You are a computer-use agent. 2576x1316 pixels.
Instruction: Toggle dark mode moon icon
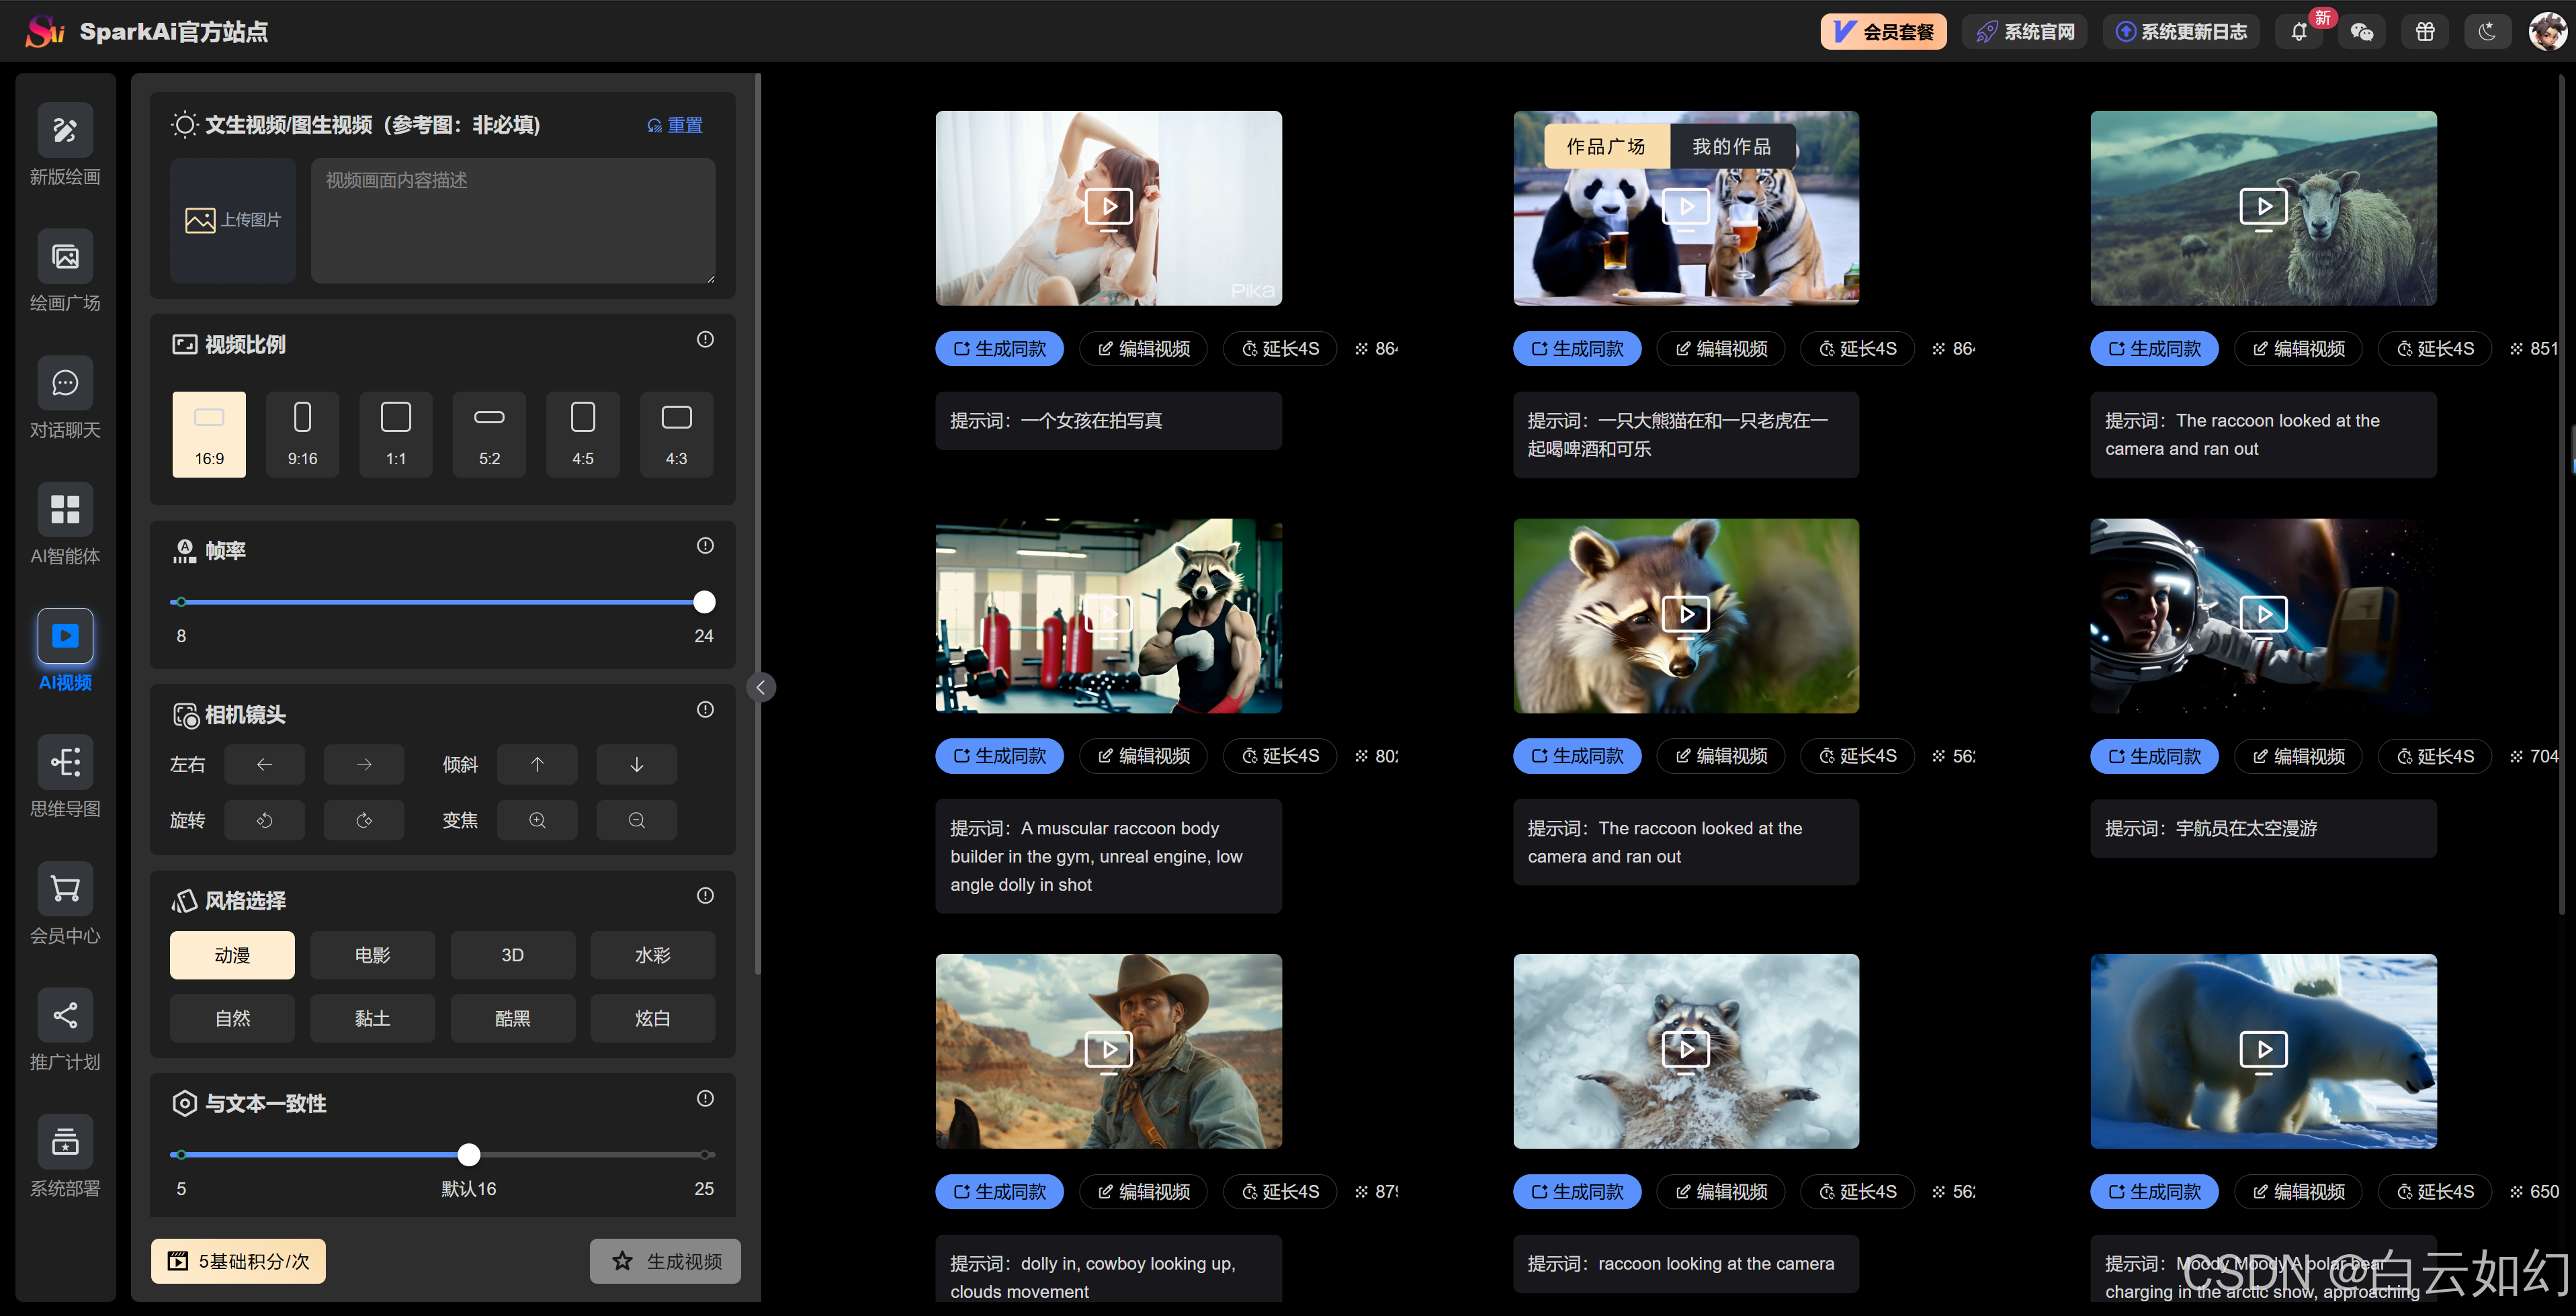(x=2487, y=32)
